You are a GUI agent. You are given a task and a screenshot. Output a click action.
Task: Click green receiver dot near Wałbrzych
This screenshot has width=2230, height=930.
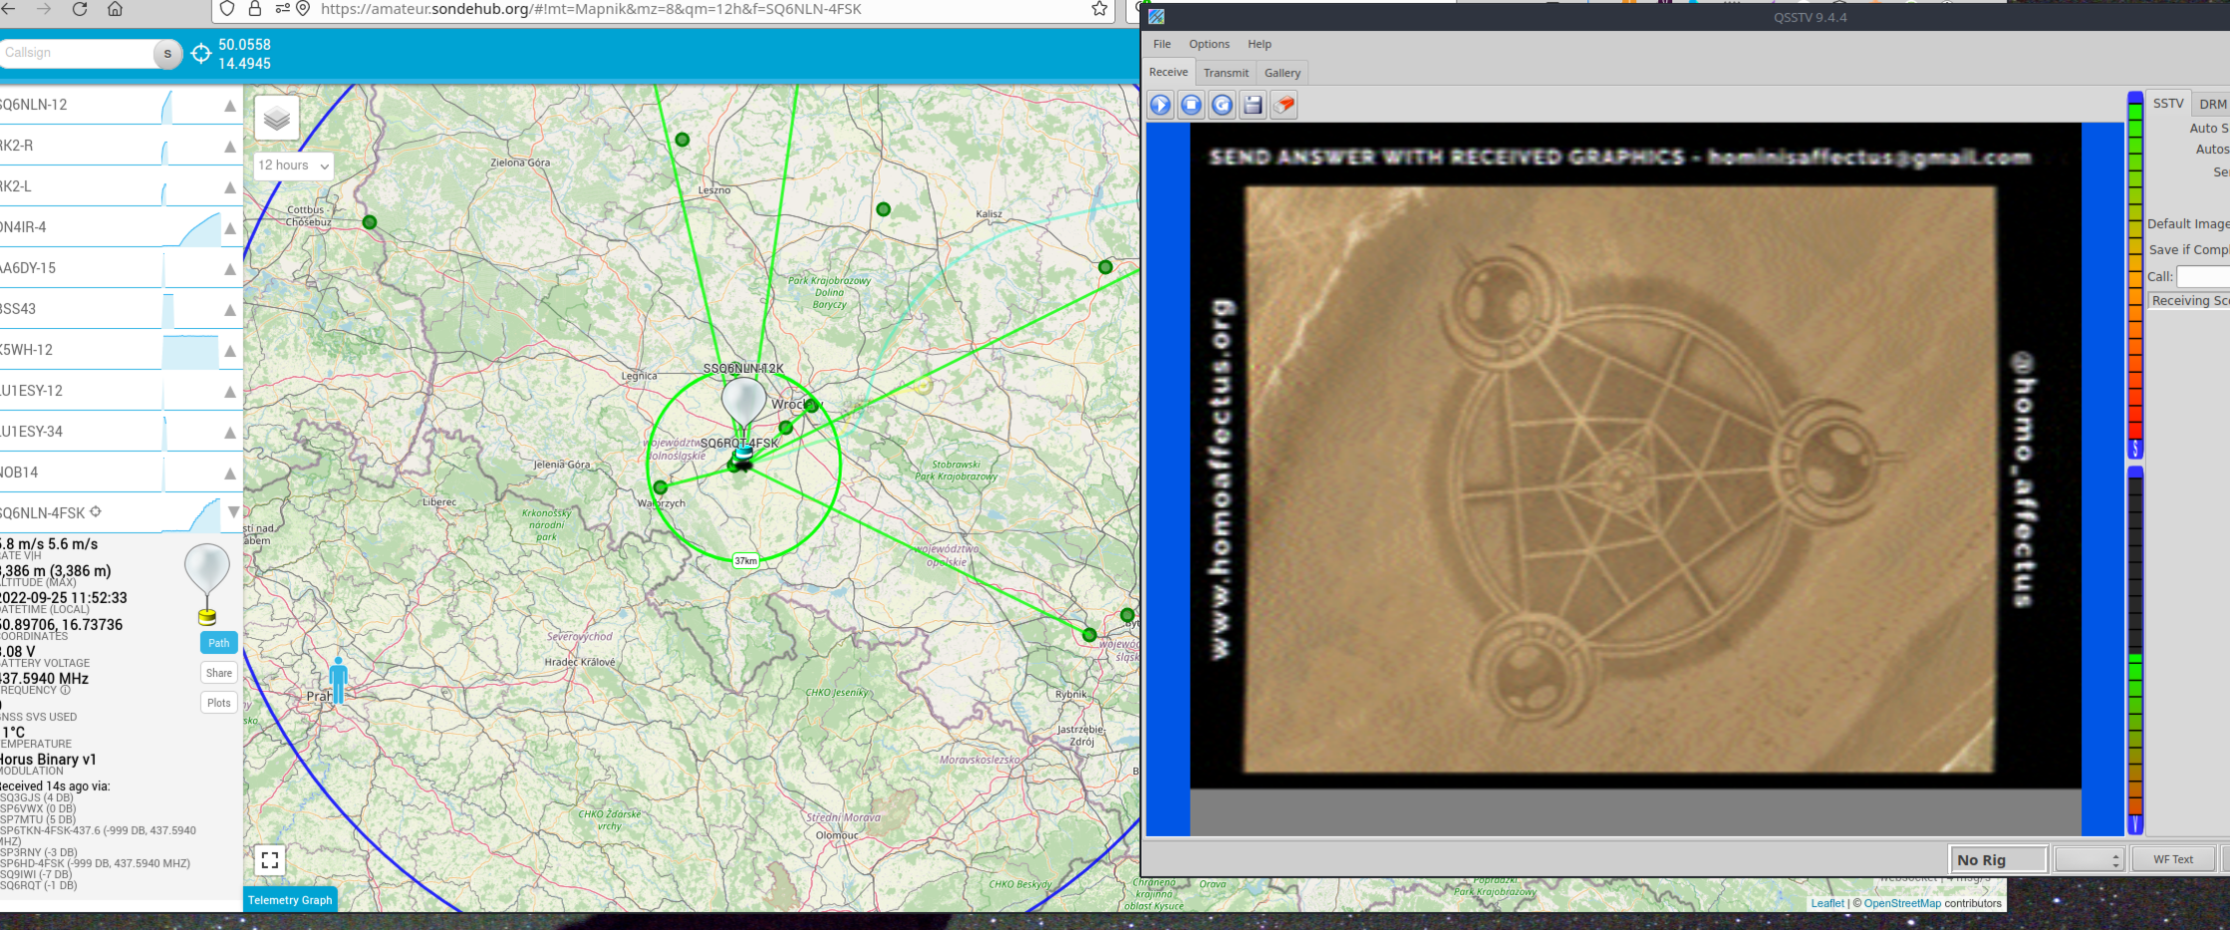point(660,488)
